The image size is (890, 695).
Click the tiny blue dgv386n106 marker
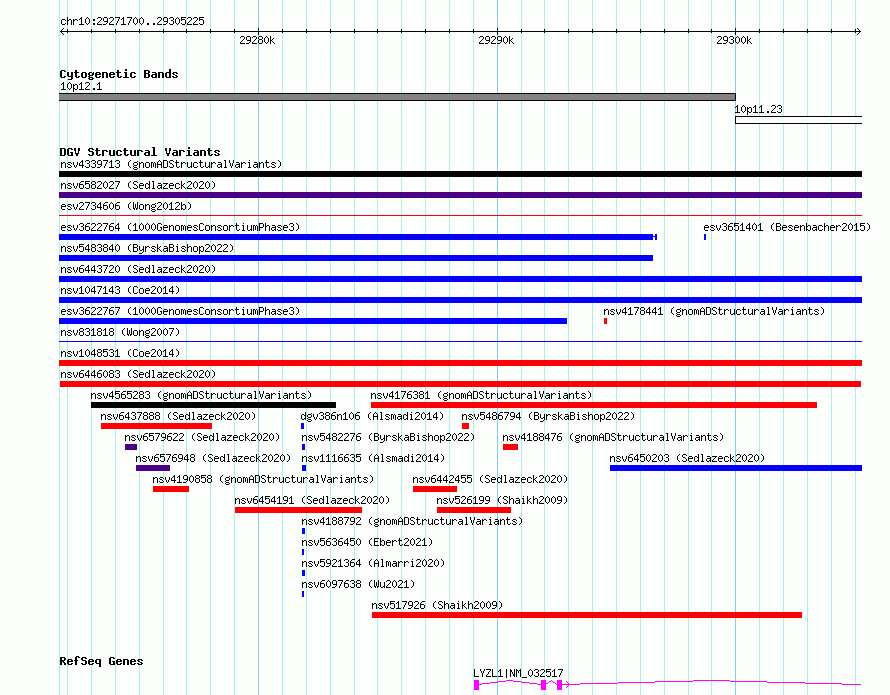pyautogui.click(x=303, y=426)
